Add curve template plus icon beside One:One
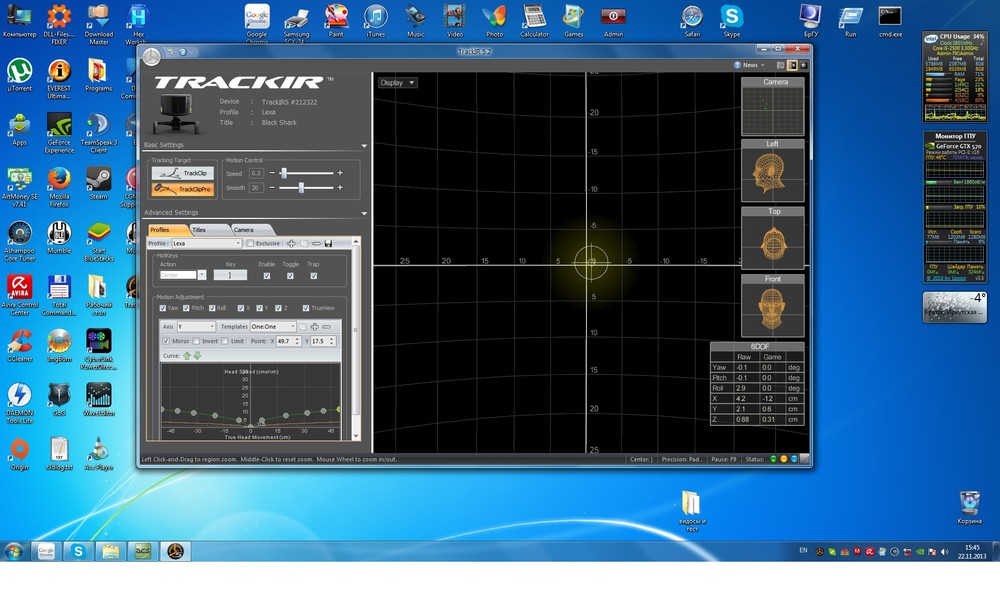The image size is (1000, 596). [x=314, y=326]
